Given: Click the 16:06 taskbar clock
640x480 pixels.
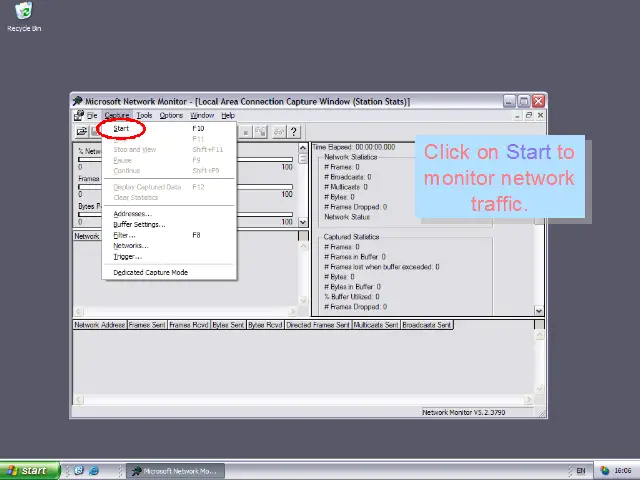Looking at the screenshot, I should pyautogui.click(x=623, y=471).
